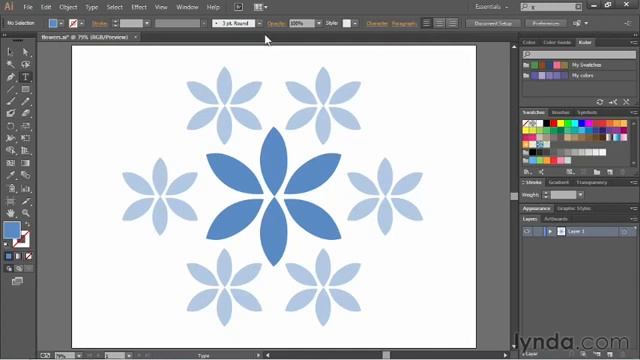Expand Layer 1 disclosure triangle
The width and height of the screenshot is (640, 360).
coord(550,231)
